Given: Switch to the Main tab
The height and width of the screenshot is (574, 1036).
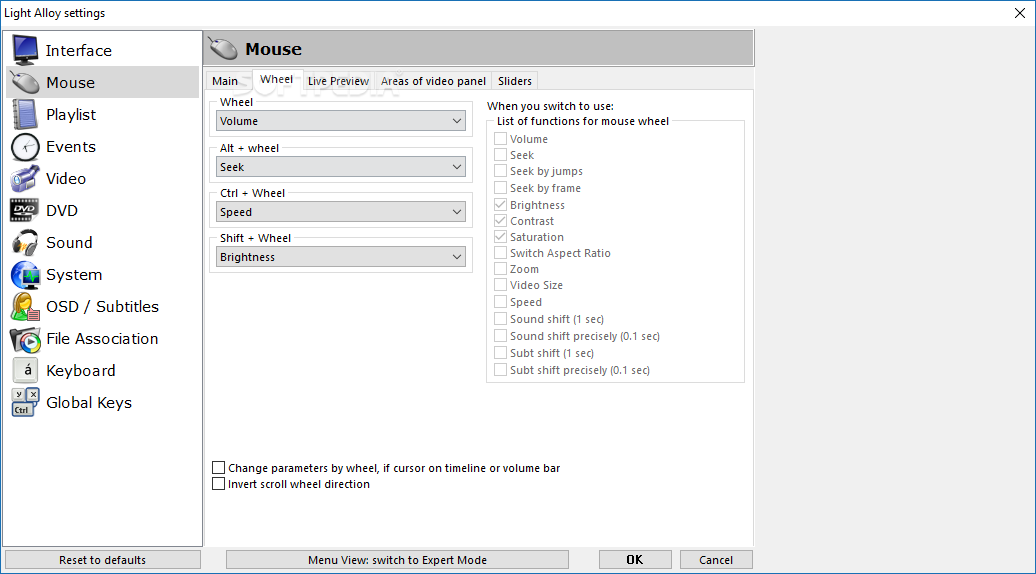Looking at the screenshot, I should click(225, 81).
